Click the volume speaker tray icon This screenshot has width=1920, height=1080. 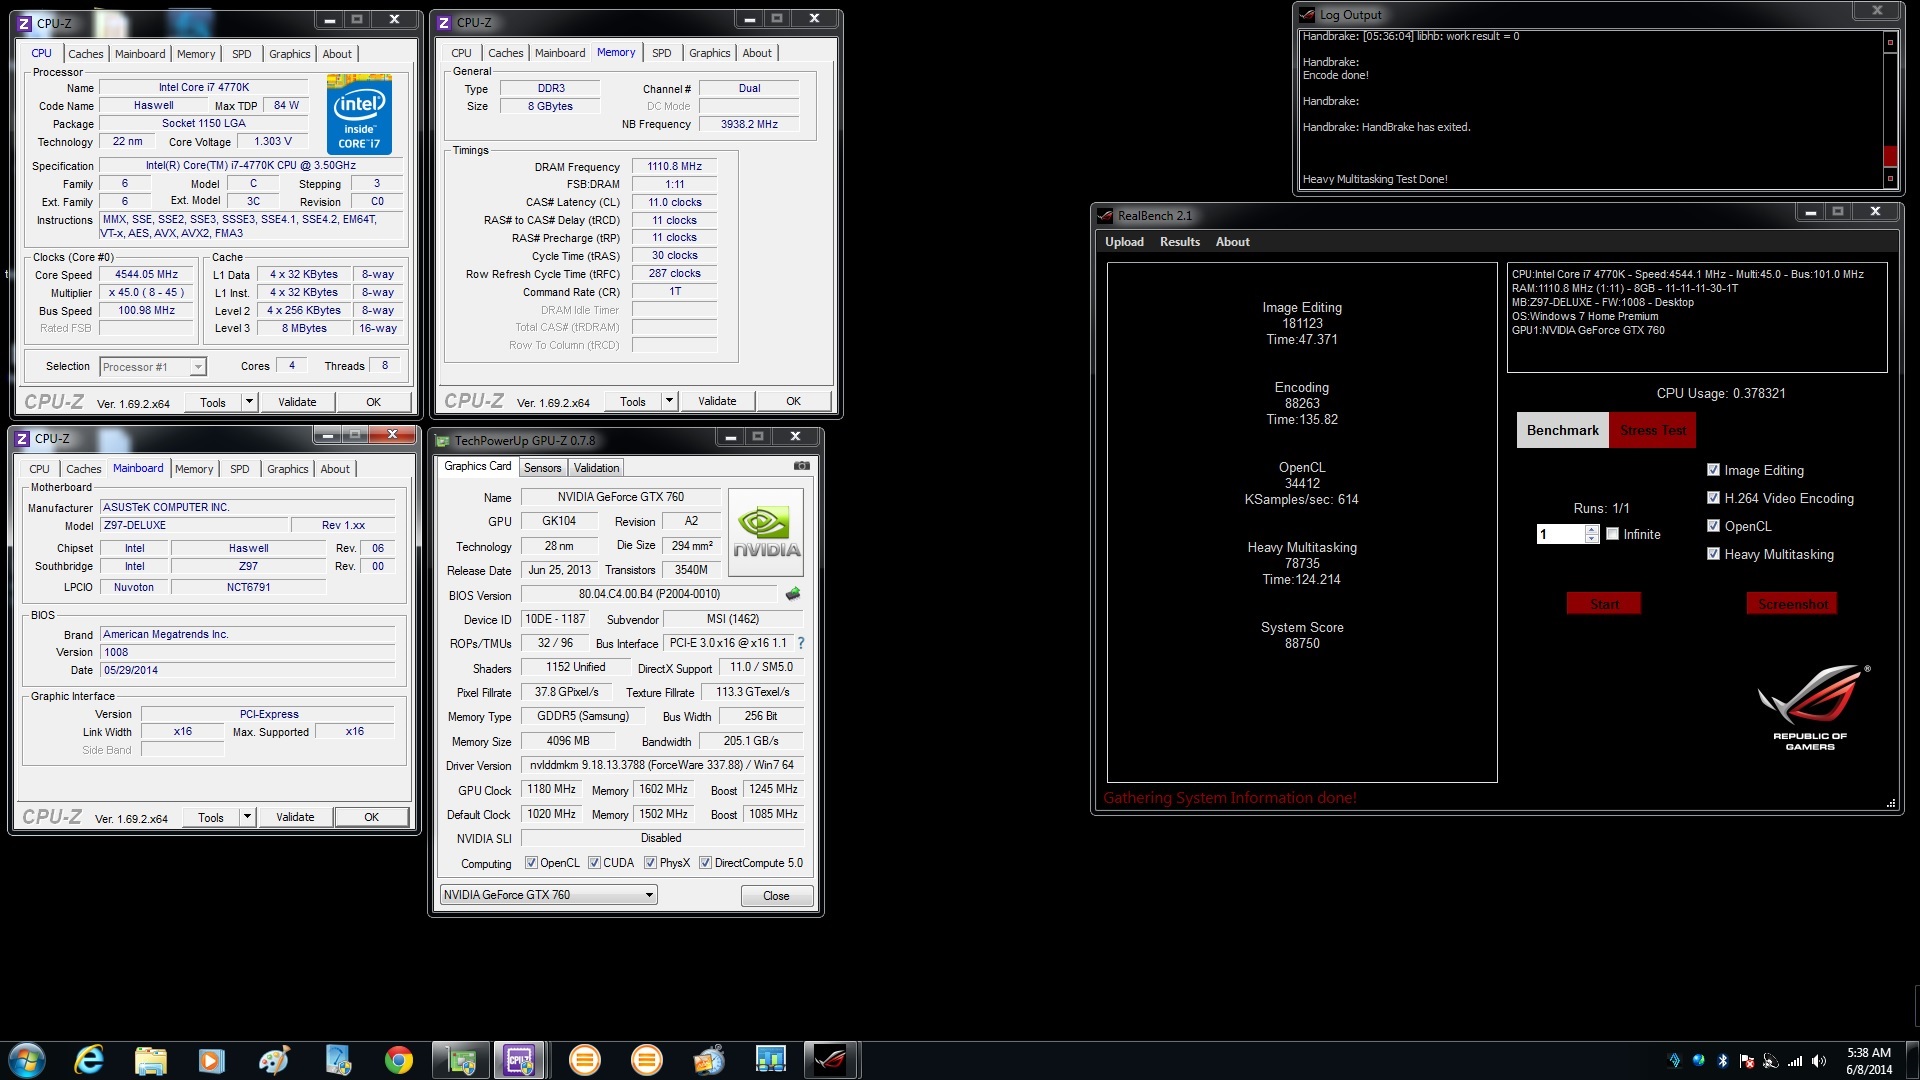pyautogui.click(x=1819, y=1061)
